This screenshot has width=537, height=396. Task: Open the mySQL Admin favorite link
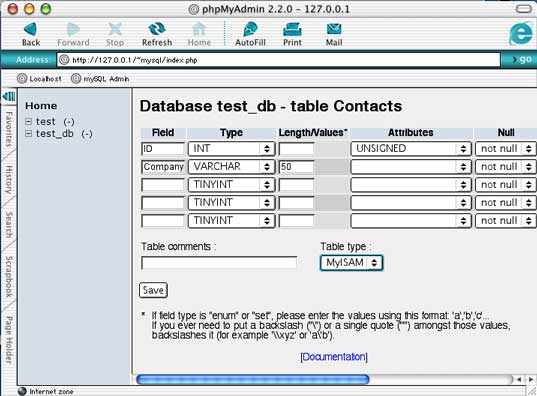pos(100,79)
